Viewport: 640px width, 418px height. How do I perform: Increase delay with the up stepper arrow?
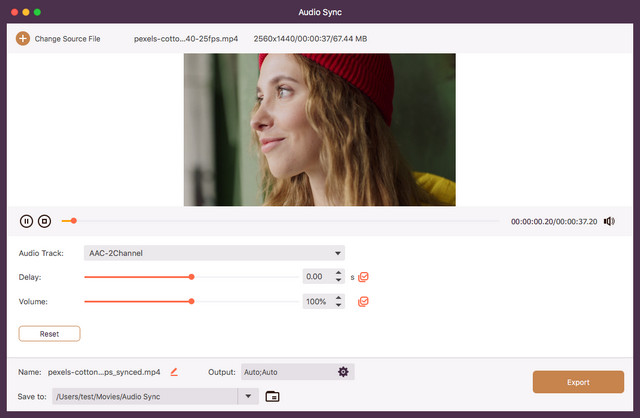coord(338,272)
